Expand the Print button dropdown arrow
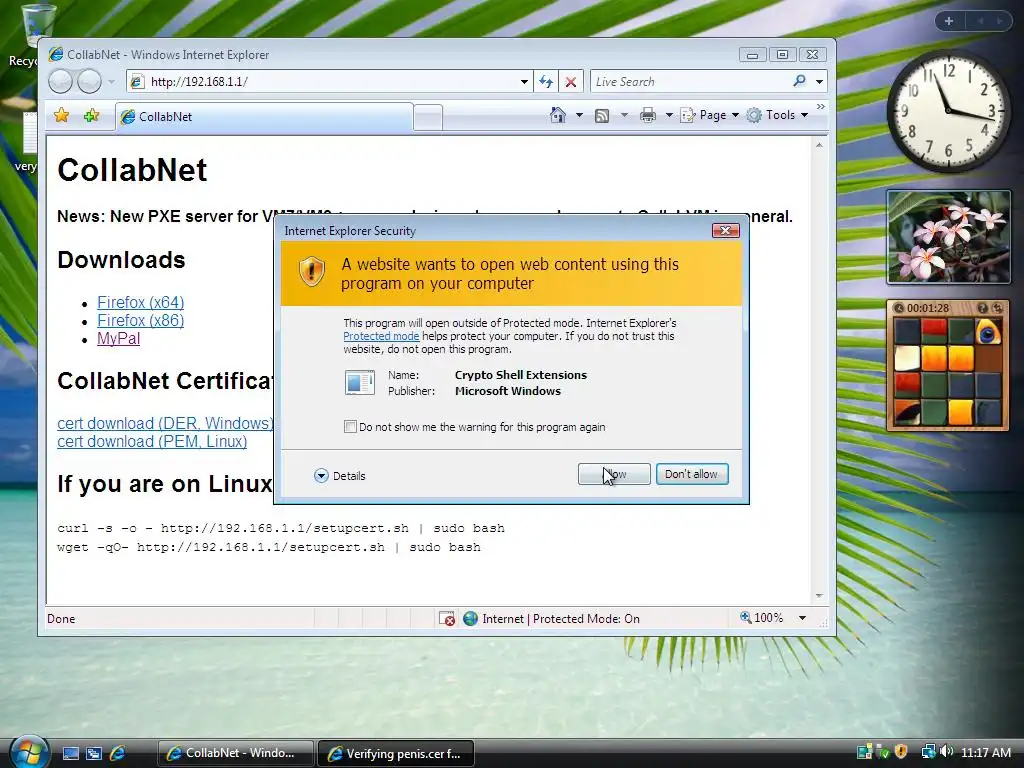This screenshot has width=1024, height=768. pos(669,116)
